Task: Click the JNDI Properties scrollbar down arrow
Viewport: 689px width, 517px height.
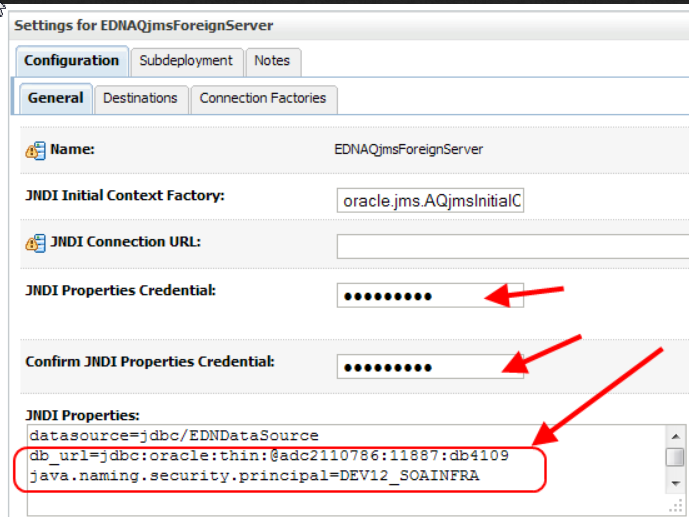Action: click(x=676, y=483)
